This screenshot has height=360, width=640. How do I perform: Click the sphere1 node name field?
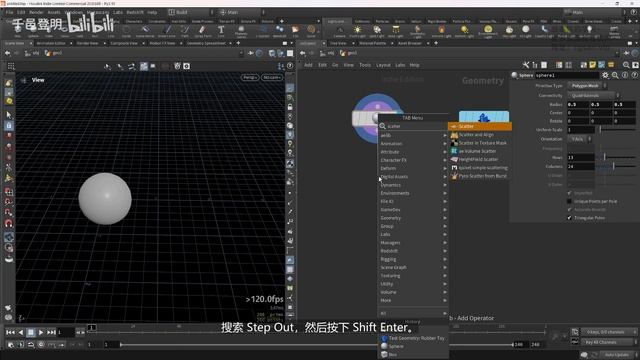click(567, 75)
